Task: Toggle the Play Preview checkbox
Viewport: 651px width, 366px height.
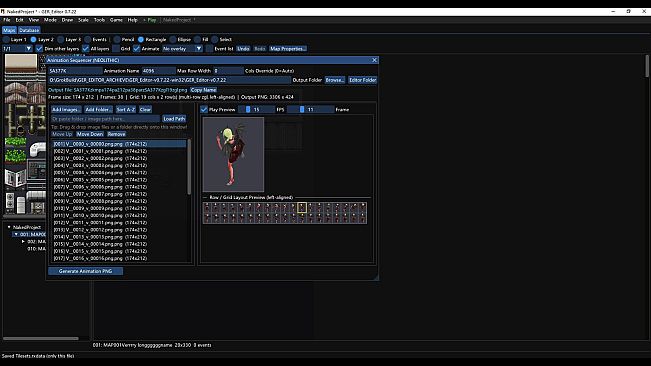Action: [x=204, y=110]
